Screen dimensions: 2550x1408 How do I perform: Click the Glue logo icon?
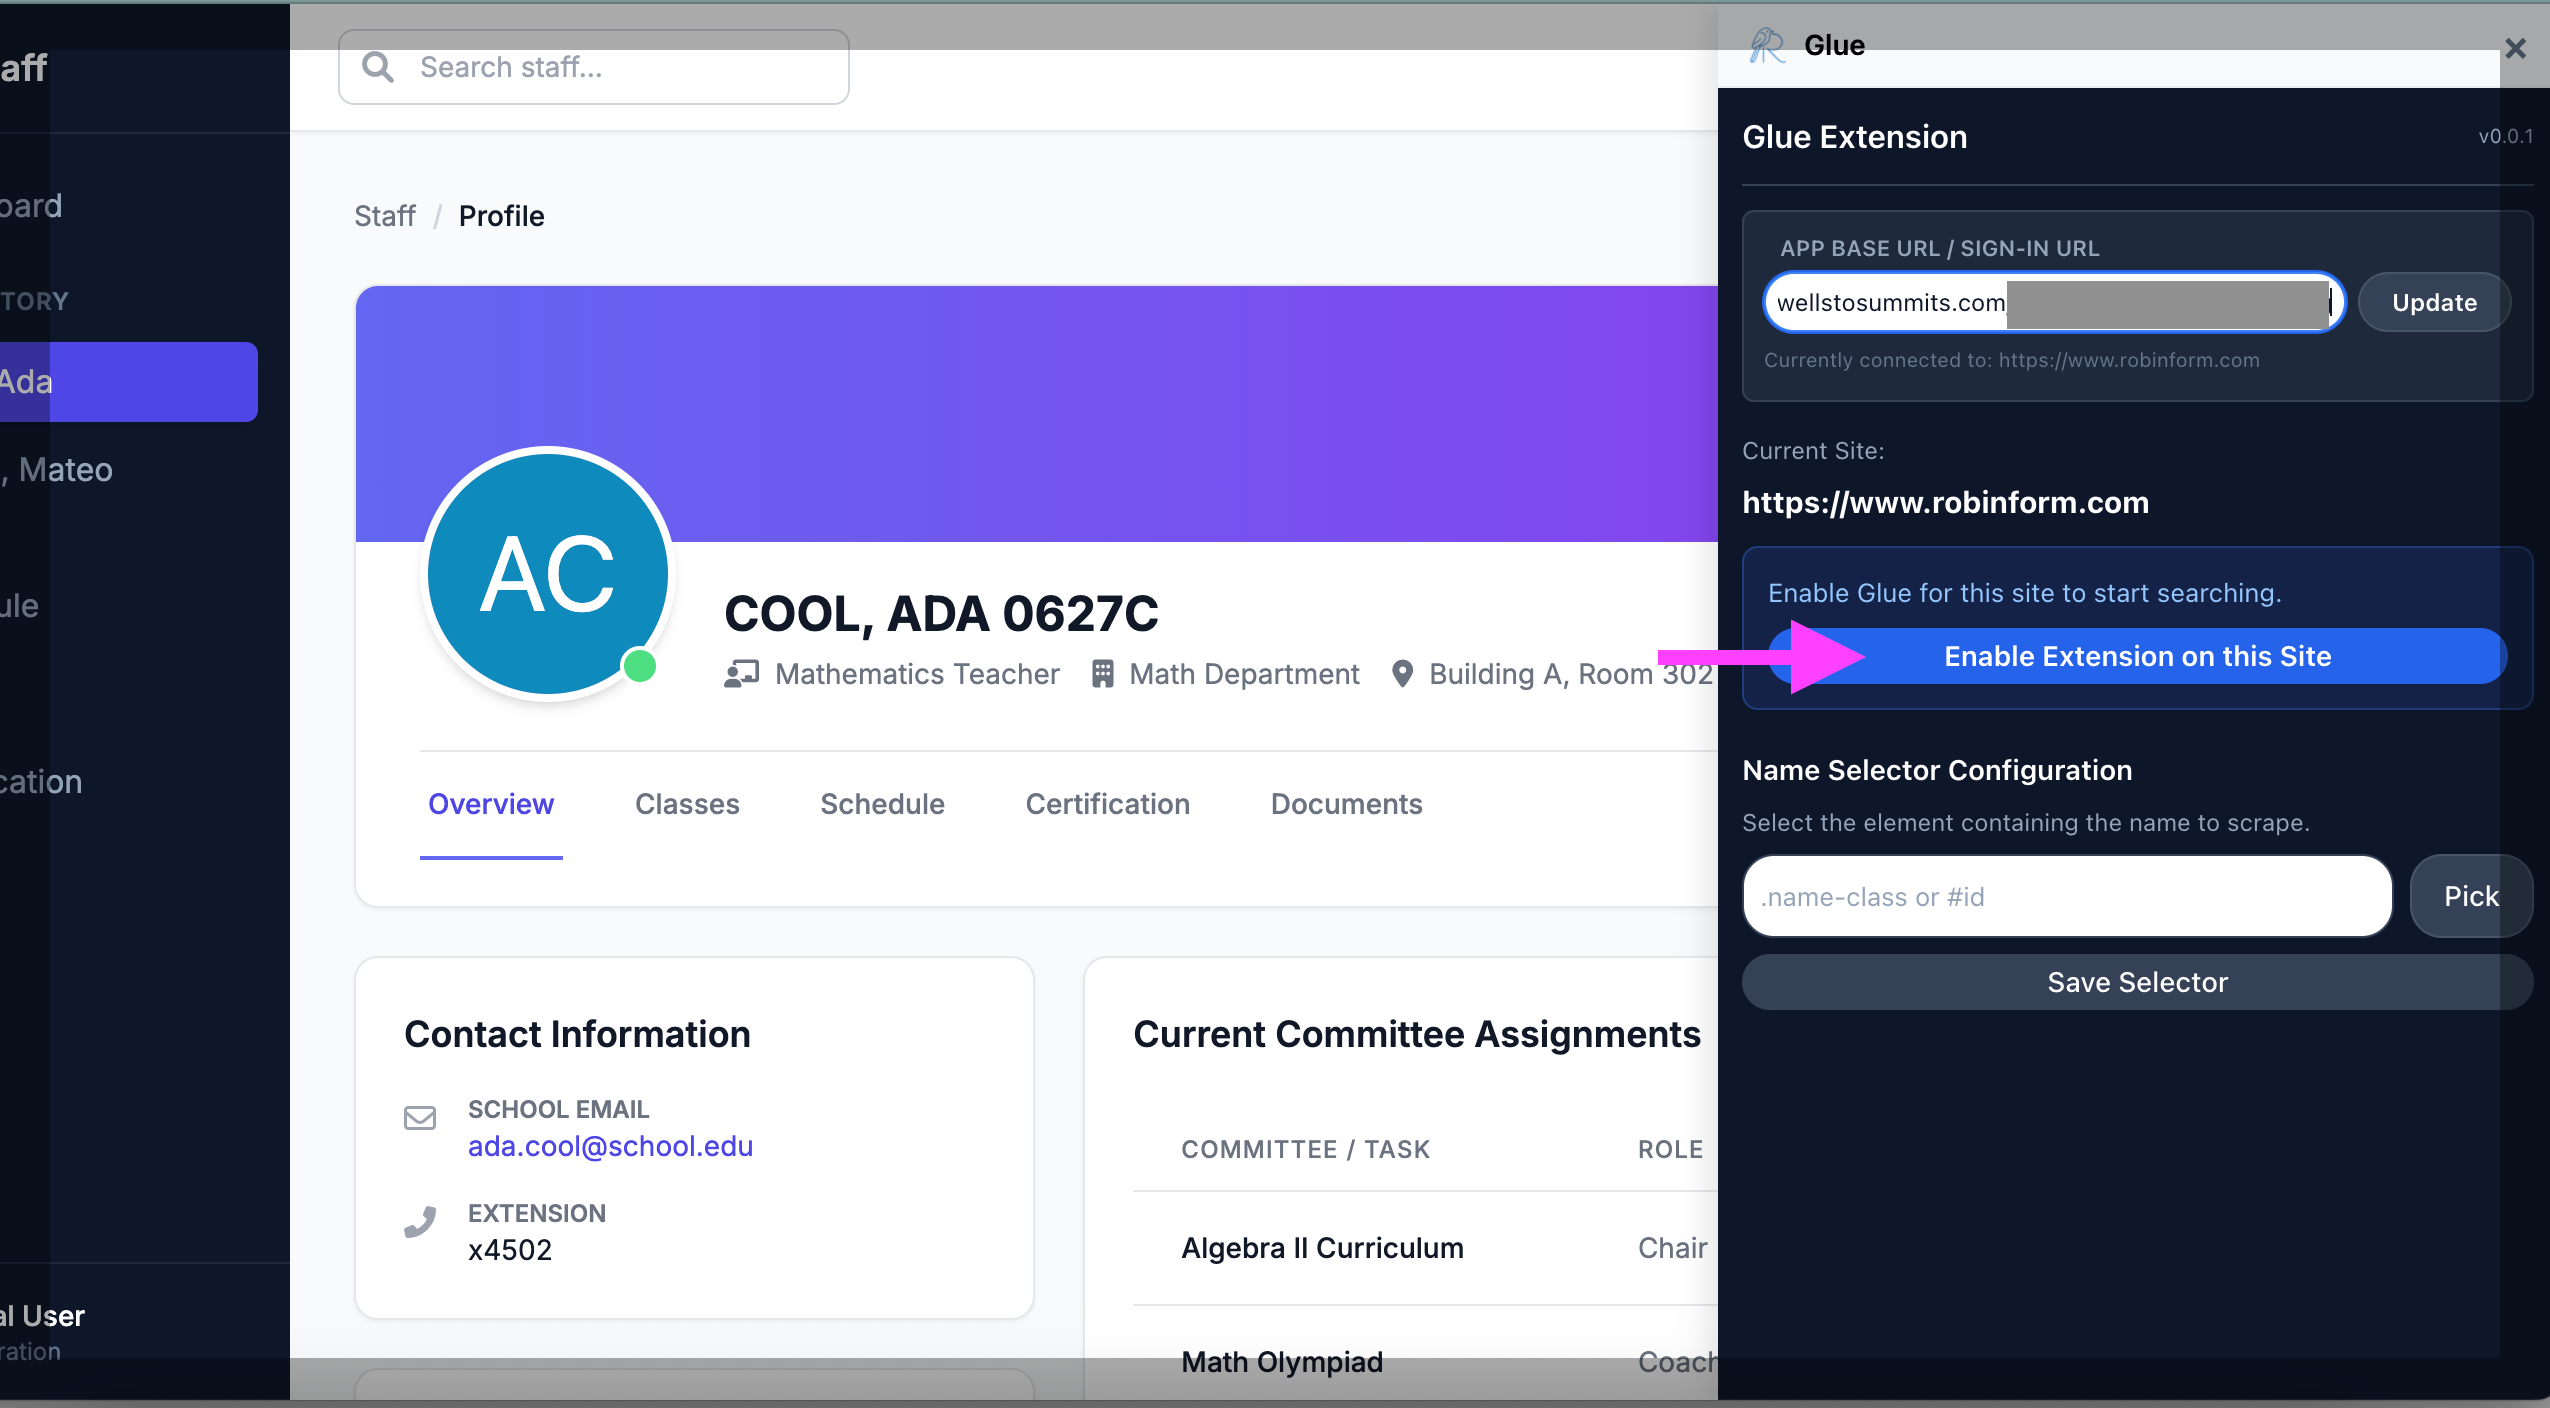click(x=1766, y=45)
